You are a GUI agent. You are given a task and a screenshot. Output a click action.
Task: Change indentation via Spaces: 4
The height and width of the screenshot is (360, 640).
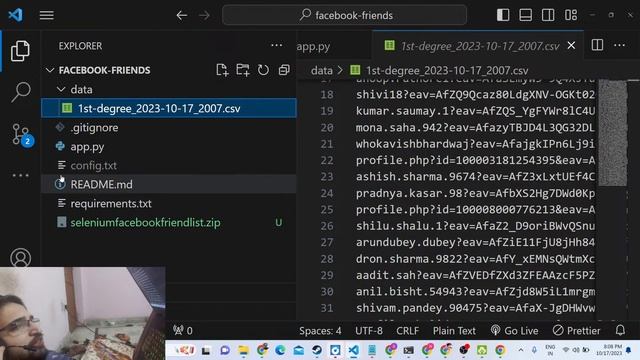pos(320,331)
